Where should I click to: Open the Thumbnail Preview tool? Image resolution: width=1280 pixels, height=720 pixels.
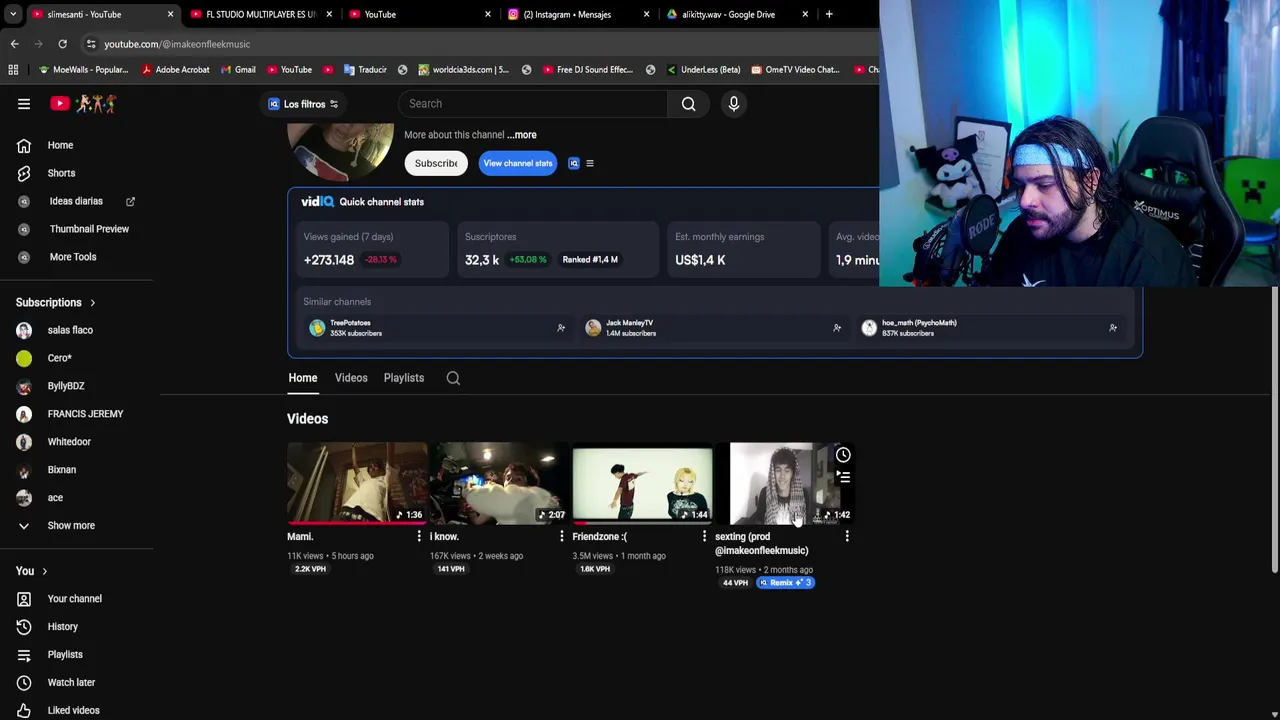[89, 229]
